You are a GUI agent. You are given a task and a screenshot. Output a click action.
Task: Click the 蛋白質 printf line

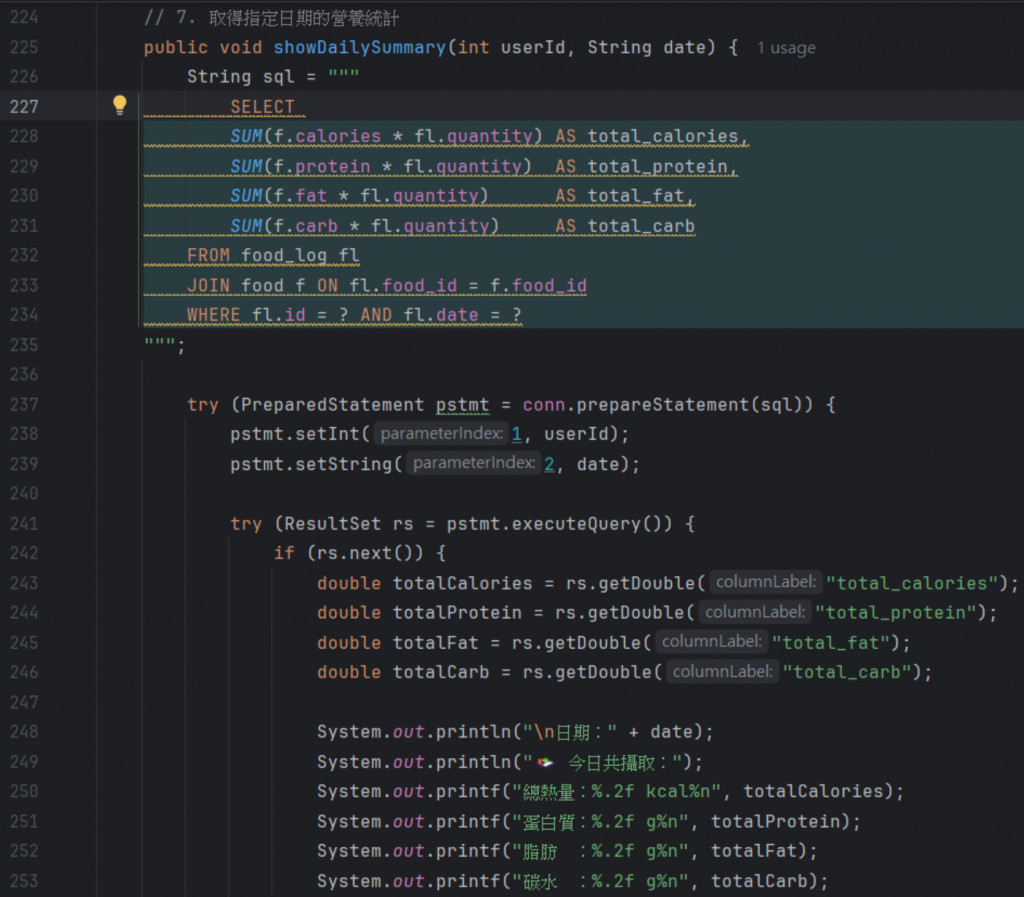(589, 821)
